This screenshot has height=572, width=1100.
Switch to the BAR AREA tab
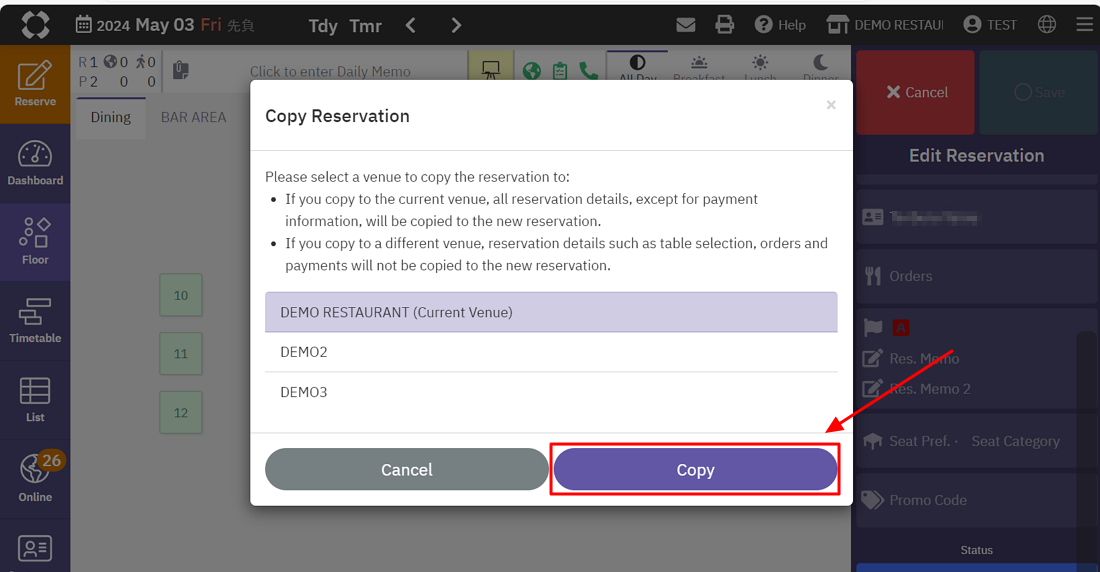(x=193, y=117)
